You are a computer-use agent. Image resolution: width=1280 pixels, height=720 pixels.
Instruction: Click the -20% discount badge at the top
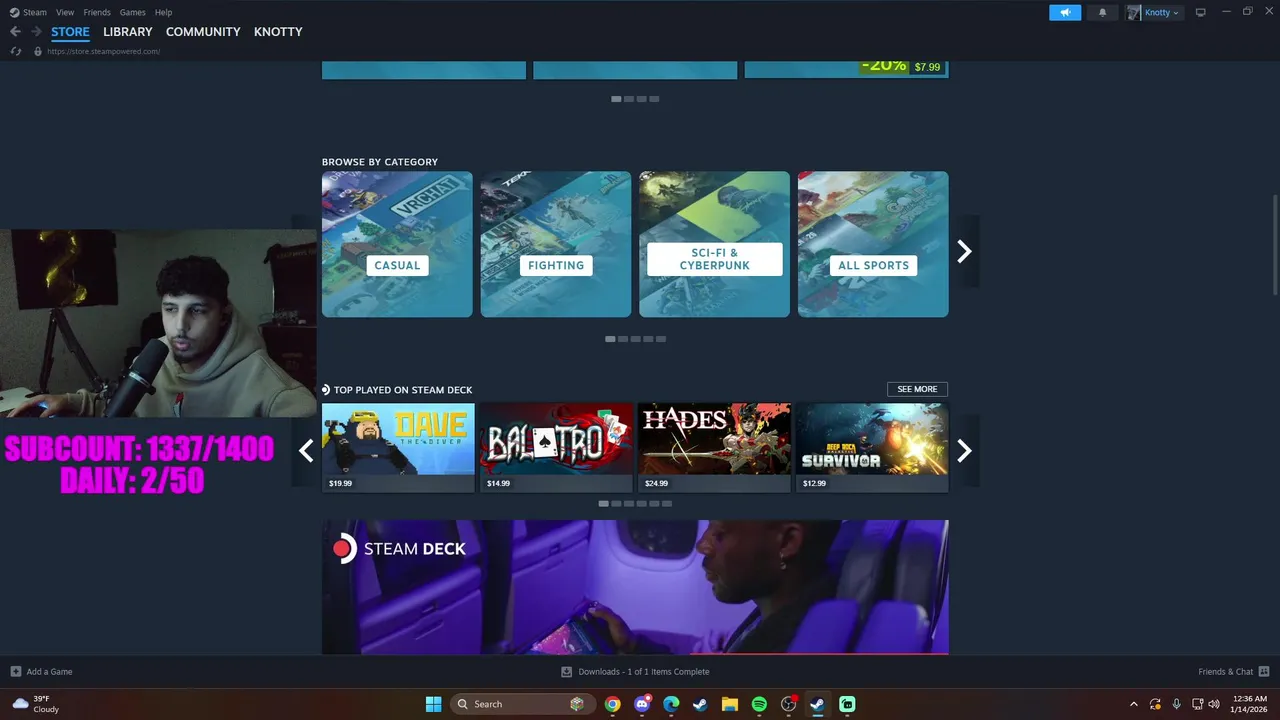click(884, 66)
